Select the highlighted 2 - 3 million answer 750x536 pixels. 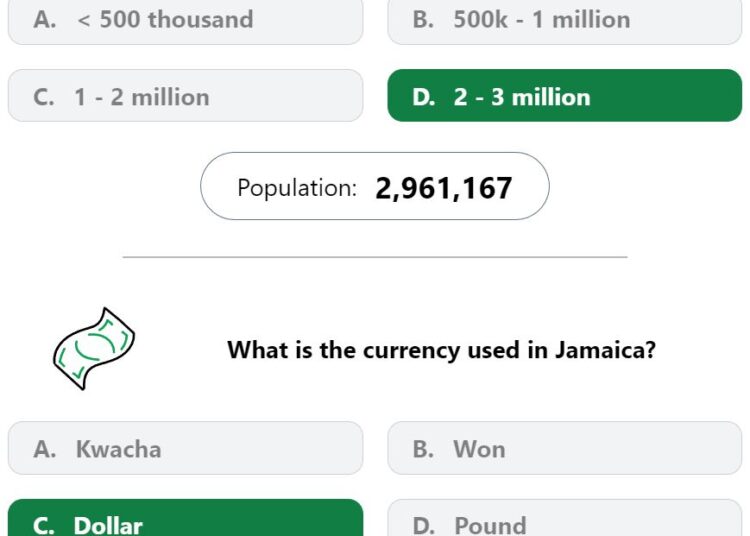[564, 96]
